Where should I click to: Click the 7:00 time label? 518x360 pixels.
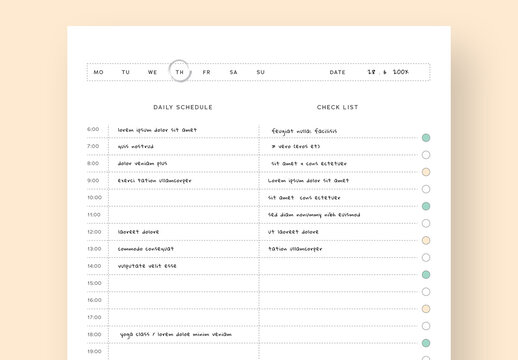click(93, 146)
